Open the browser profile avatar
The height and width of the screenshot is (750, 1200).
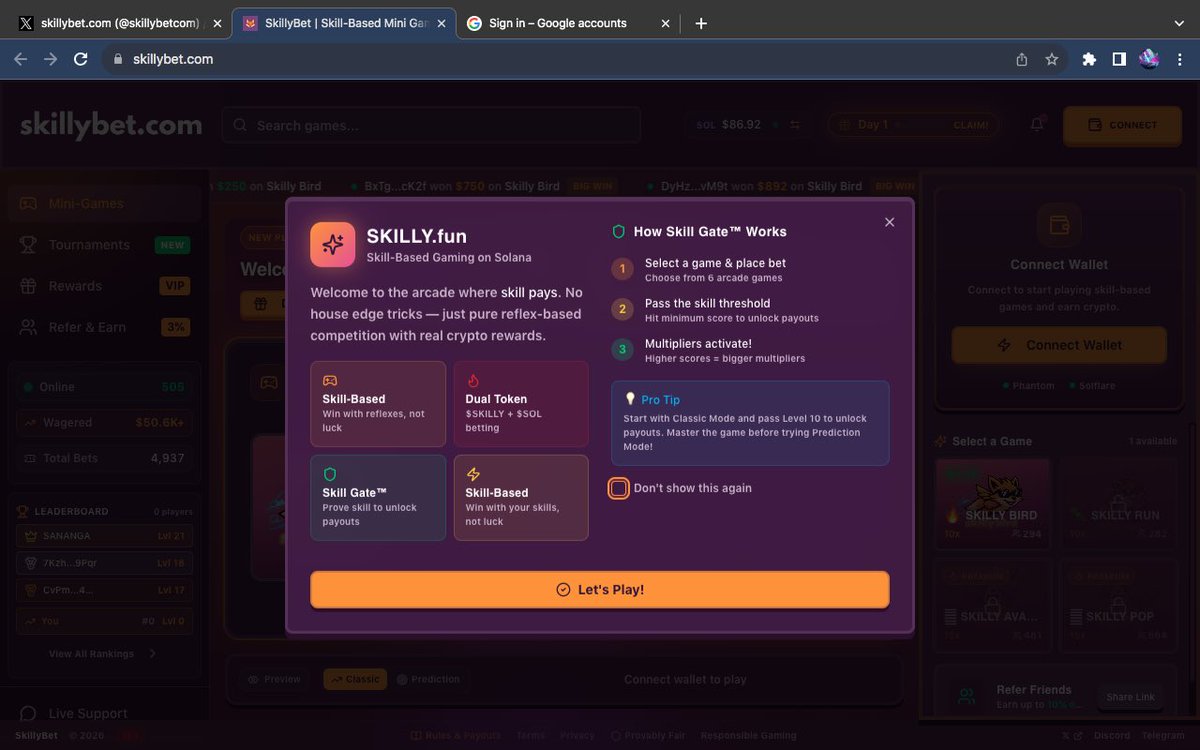click(1149, 59)
